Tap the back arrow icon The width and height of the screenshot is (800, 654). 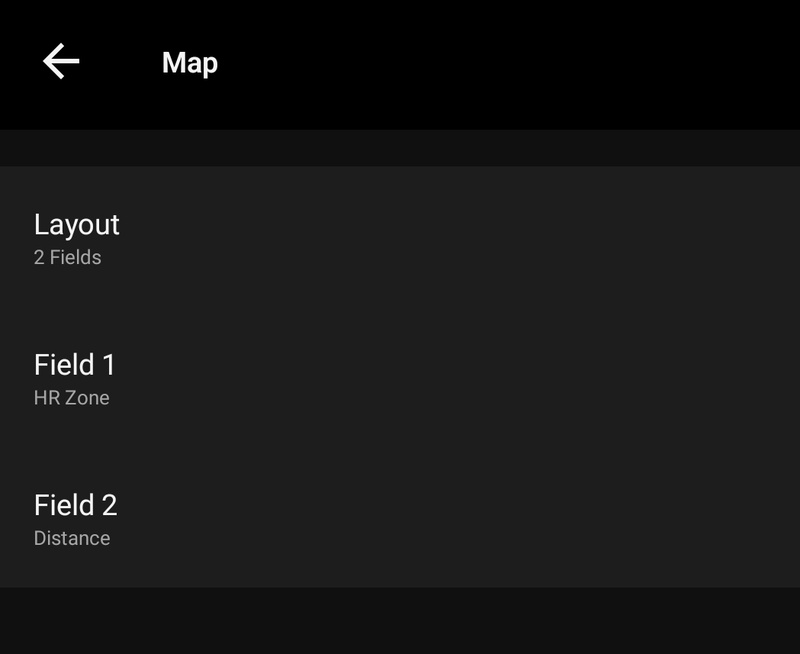pos(61,62)
